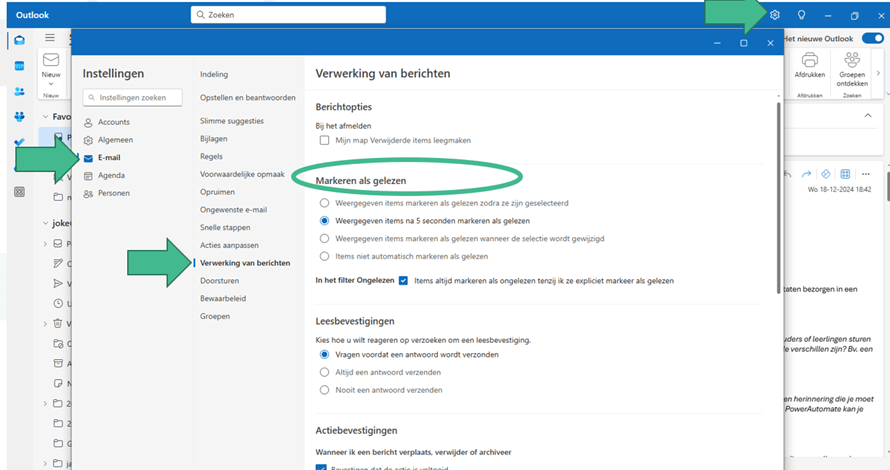Check Mijn map Verwijderde items leegmaken
Image resolution: width=890 pixels, height=470 pixels.
pyautogui.click(x=324, y=140)
